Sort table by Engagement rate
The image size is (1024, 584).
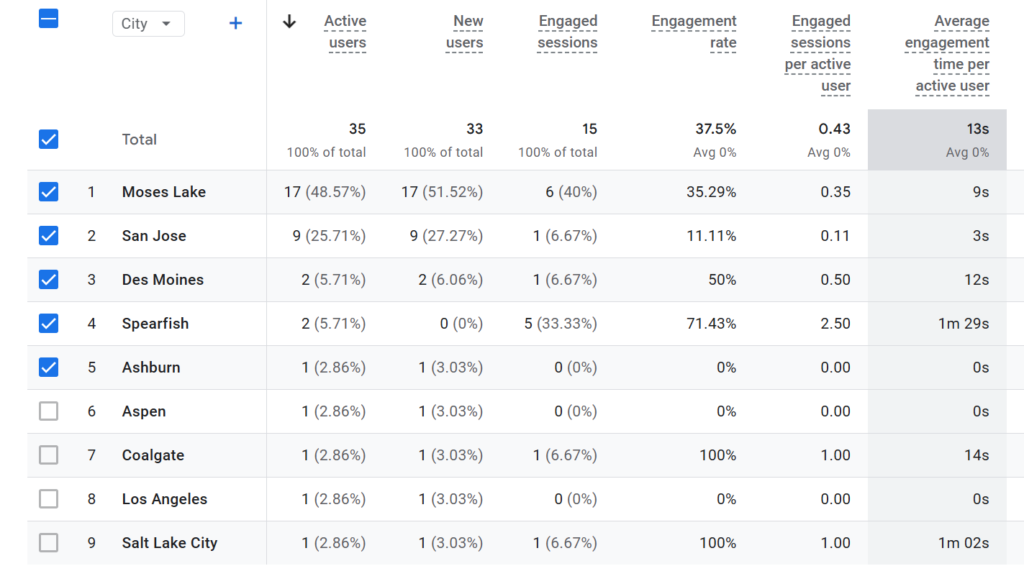point(694,32)
